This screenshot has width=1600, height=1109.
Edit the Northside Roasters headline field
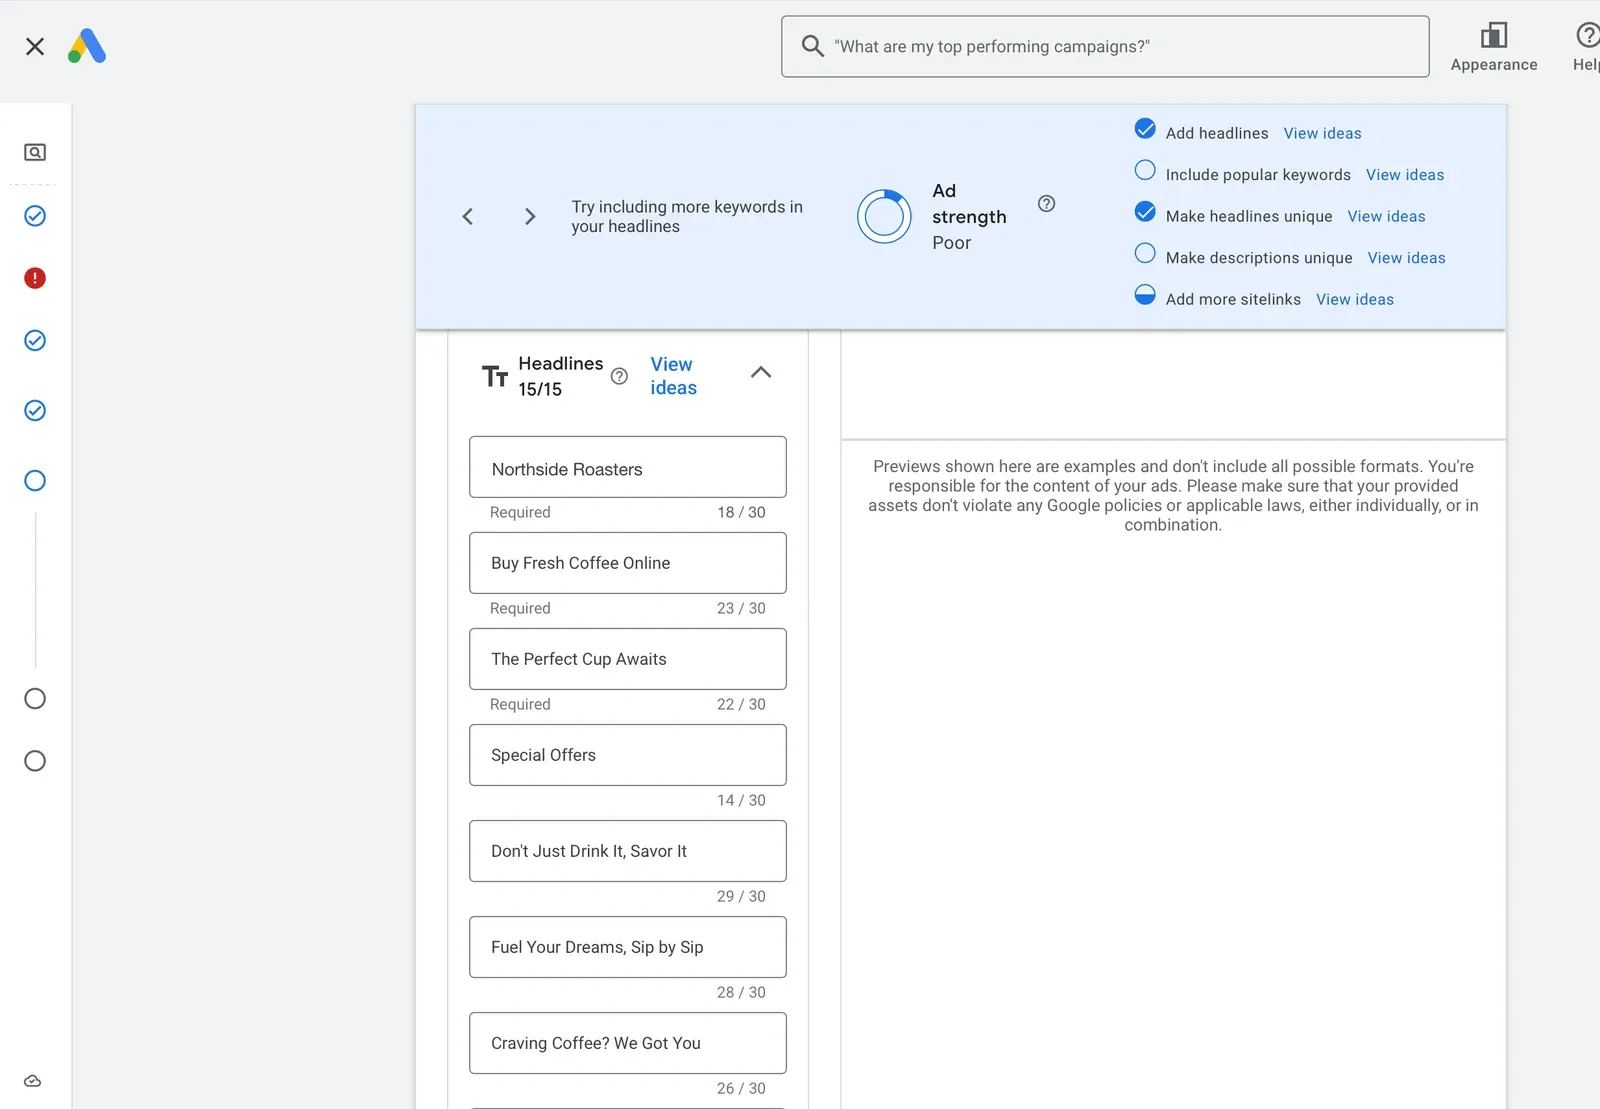[x=628, y=467]
